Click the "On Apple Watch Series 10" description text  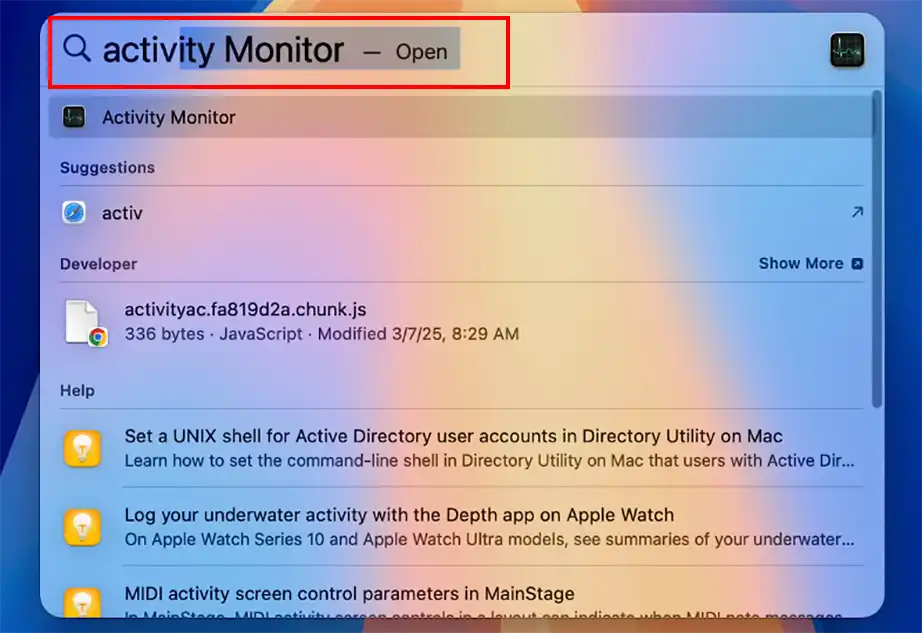click(489, 540)
